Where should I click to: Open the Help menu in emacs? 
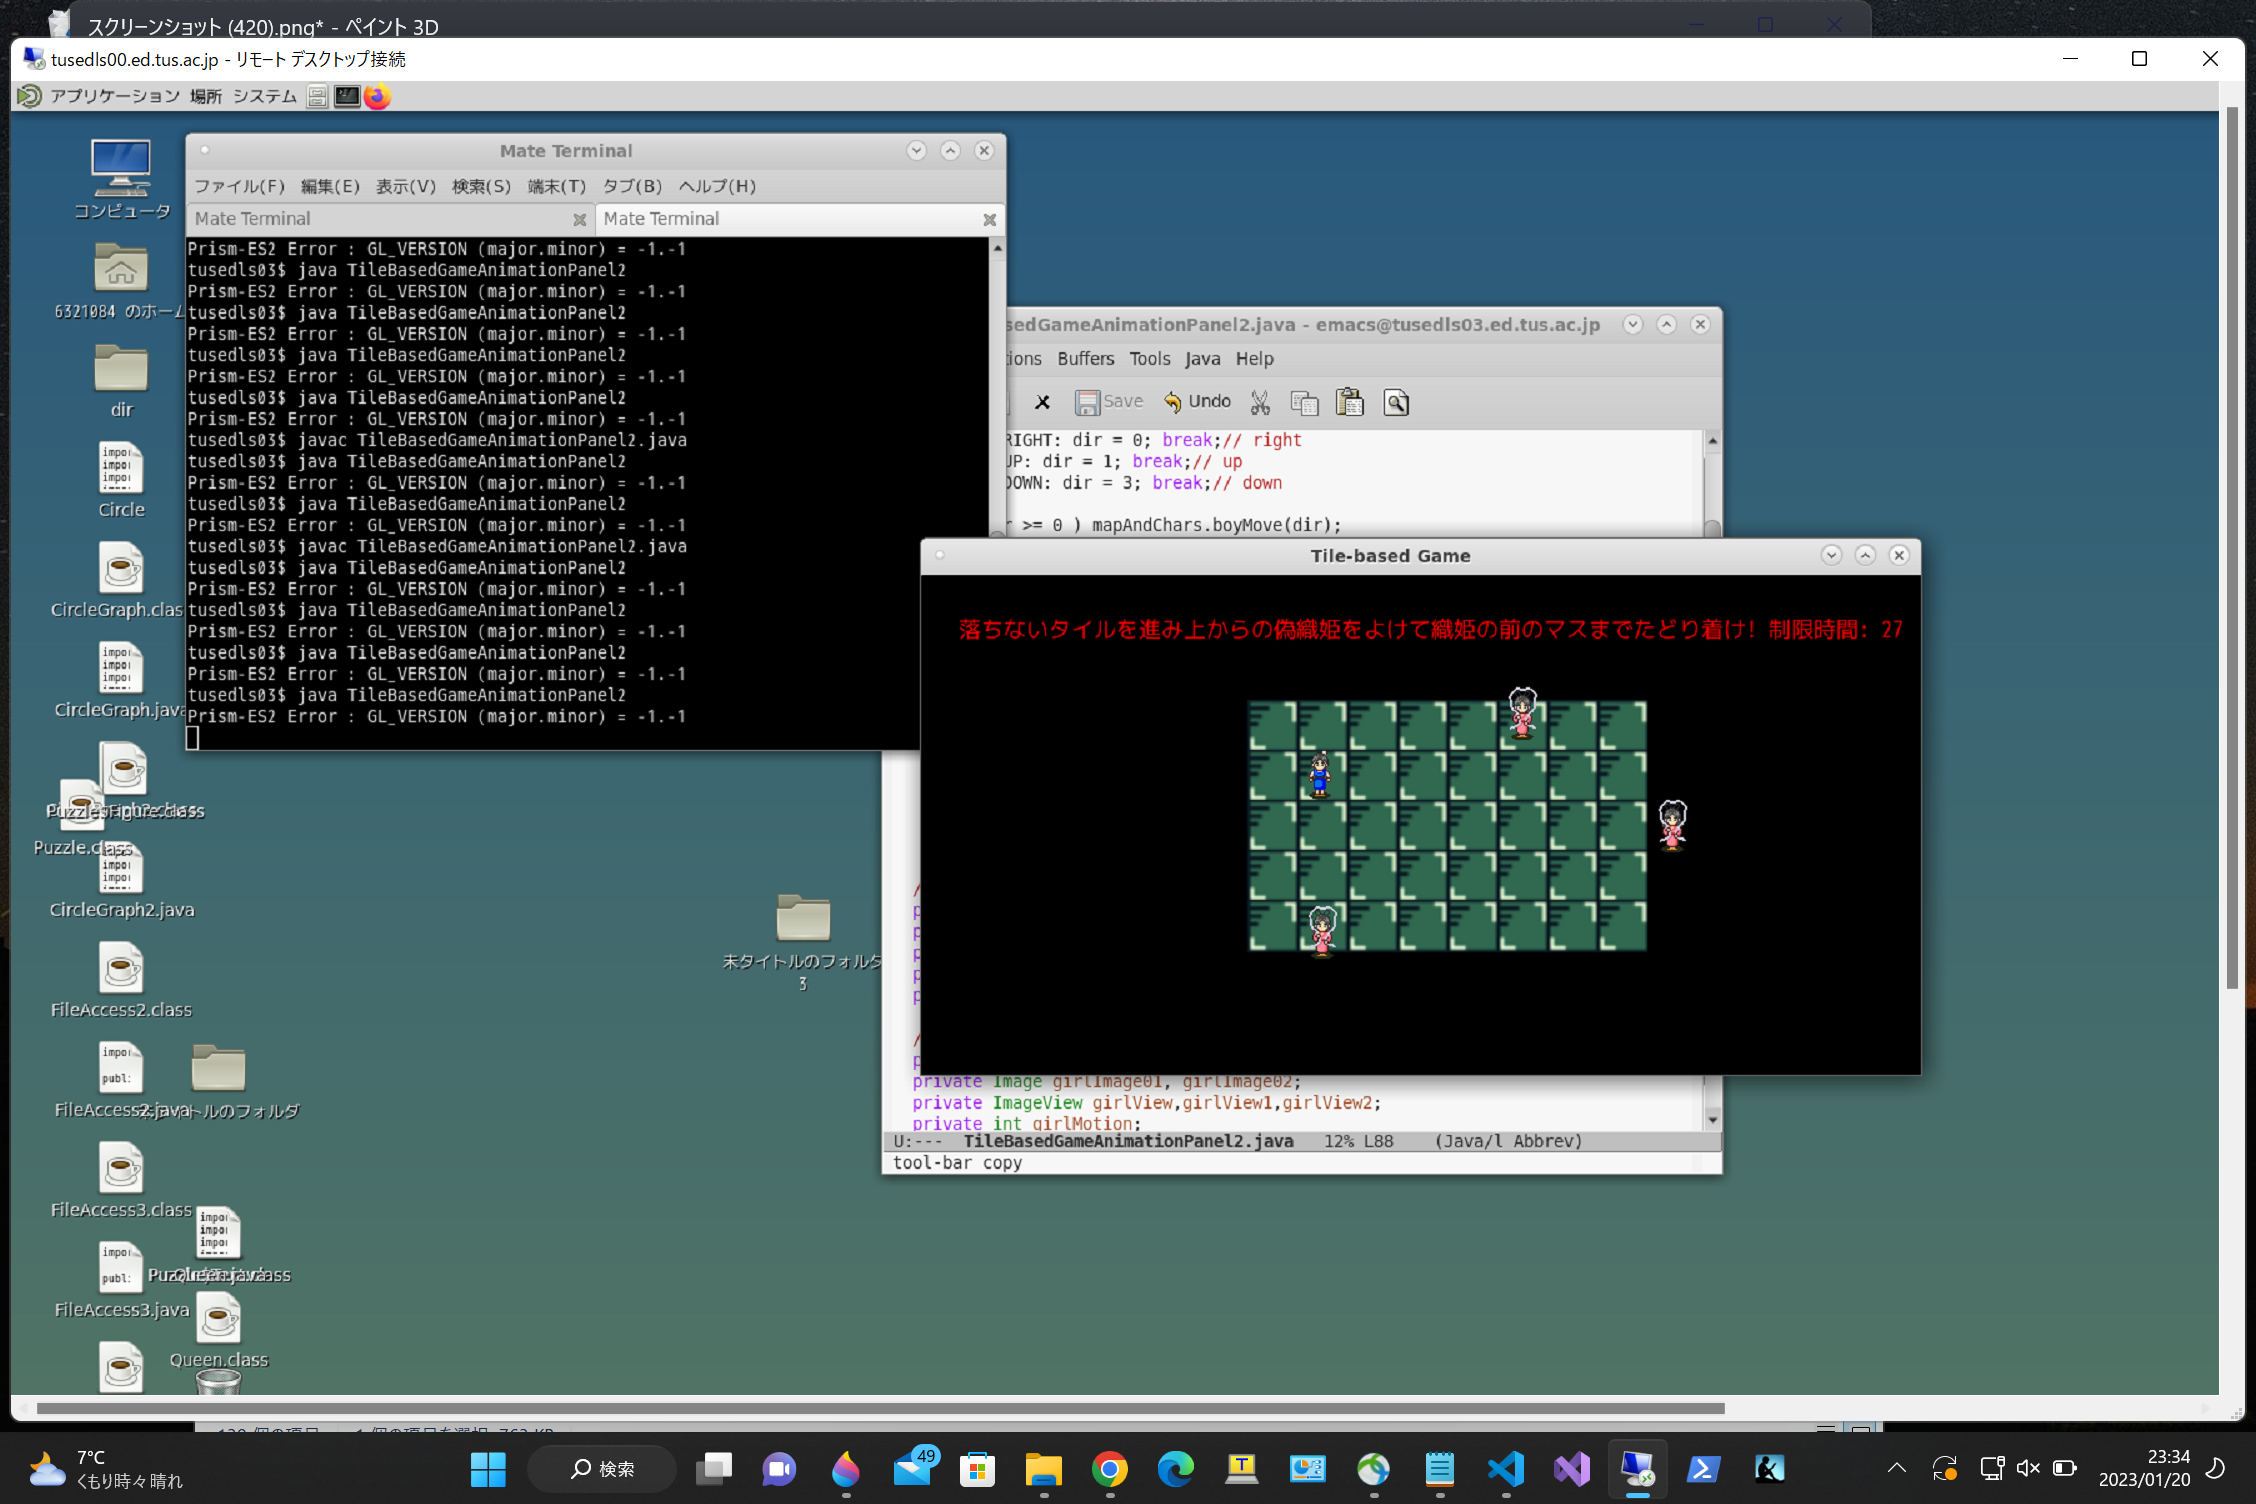[x=1254, y=358]
